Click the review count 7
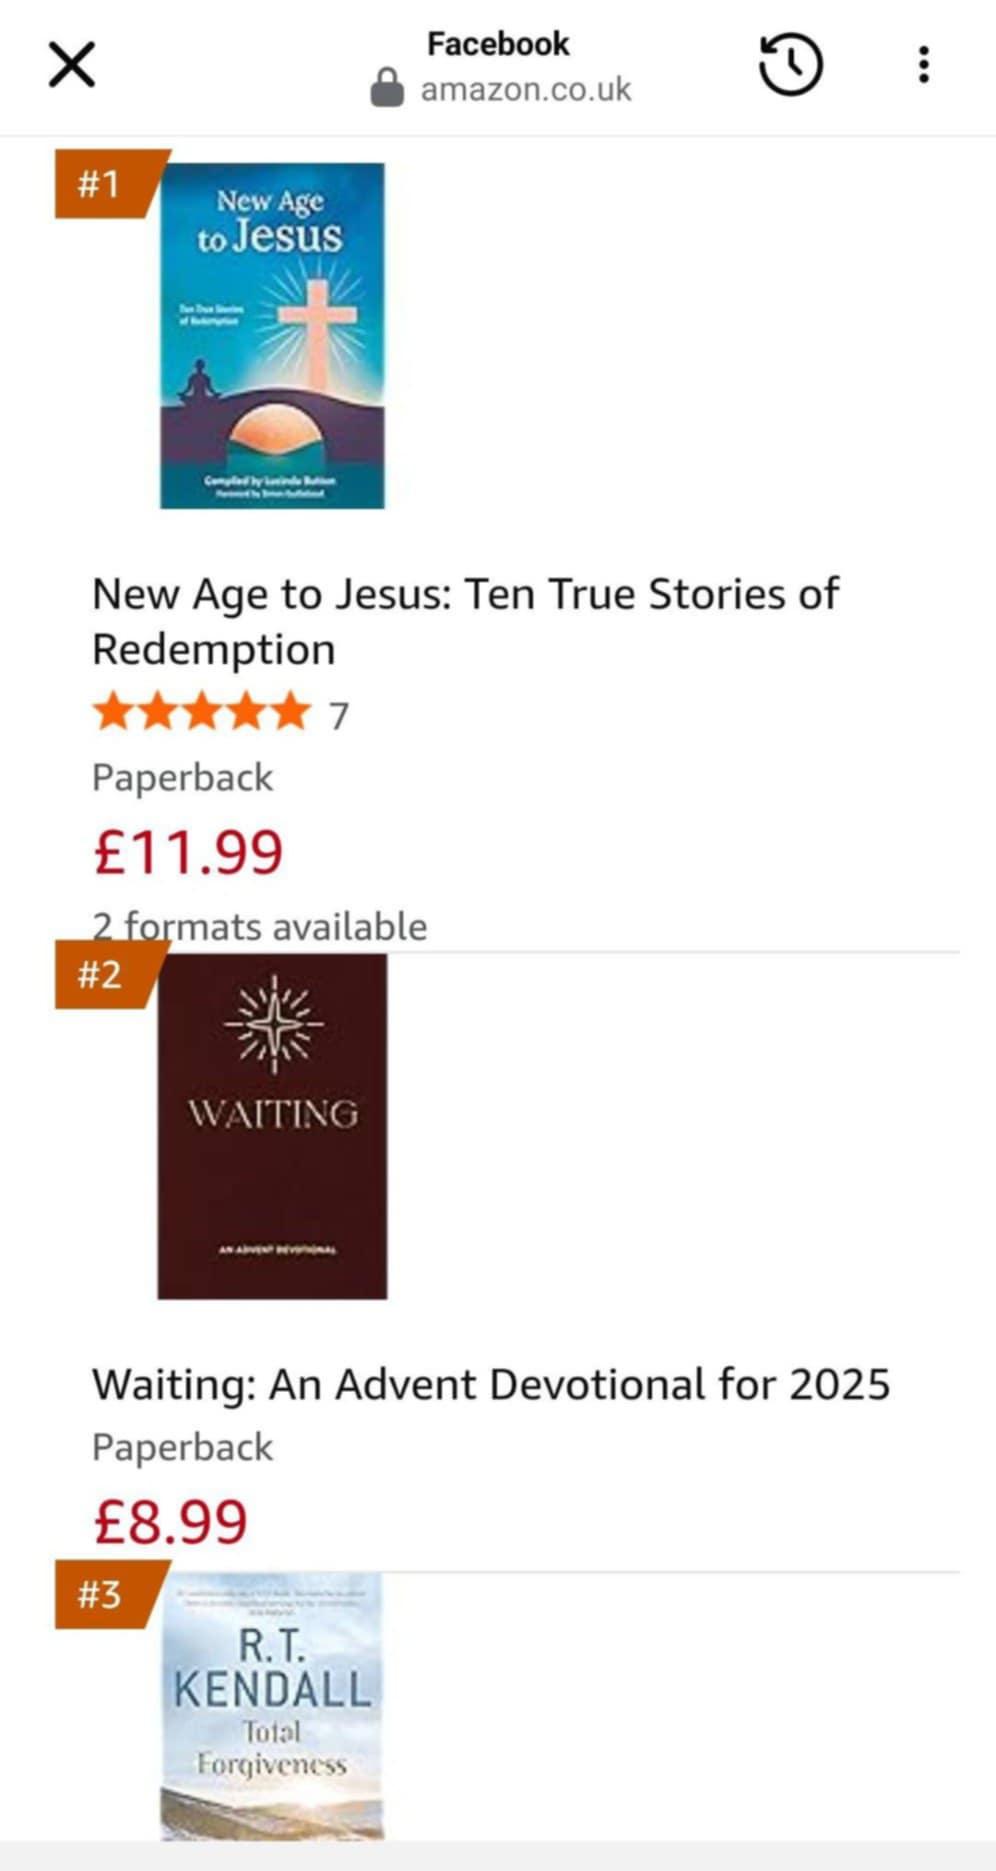 (x=339, y=716)
